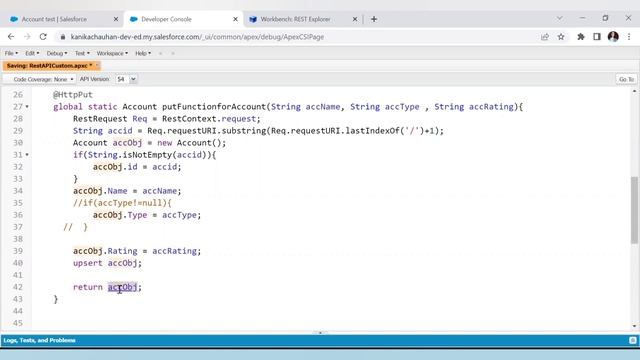Reload the current page

click(43, 37)
